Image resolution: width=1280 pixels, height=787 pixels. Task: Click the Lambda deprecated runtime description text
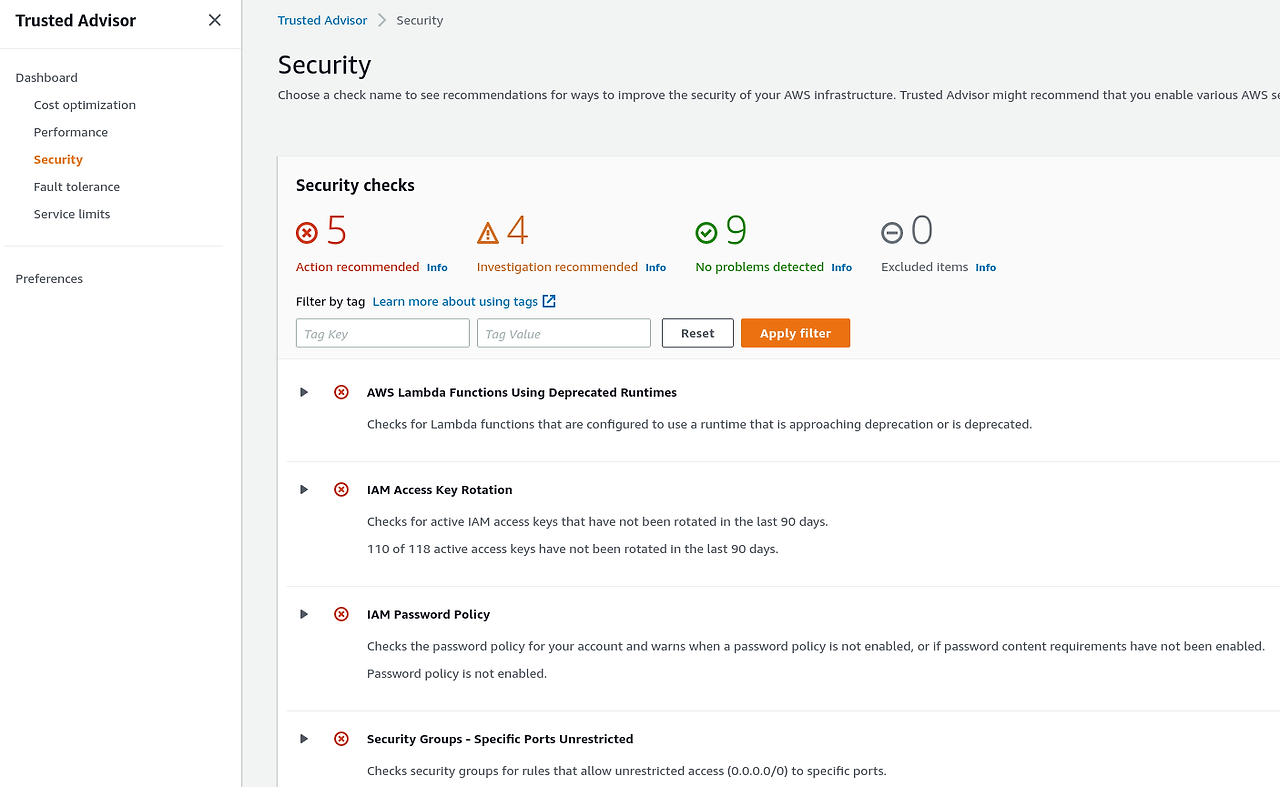699,424
